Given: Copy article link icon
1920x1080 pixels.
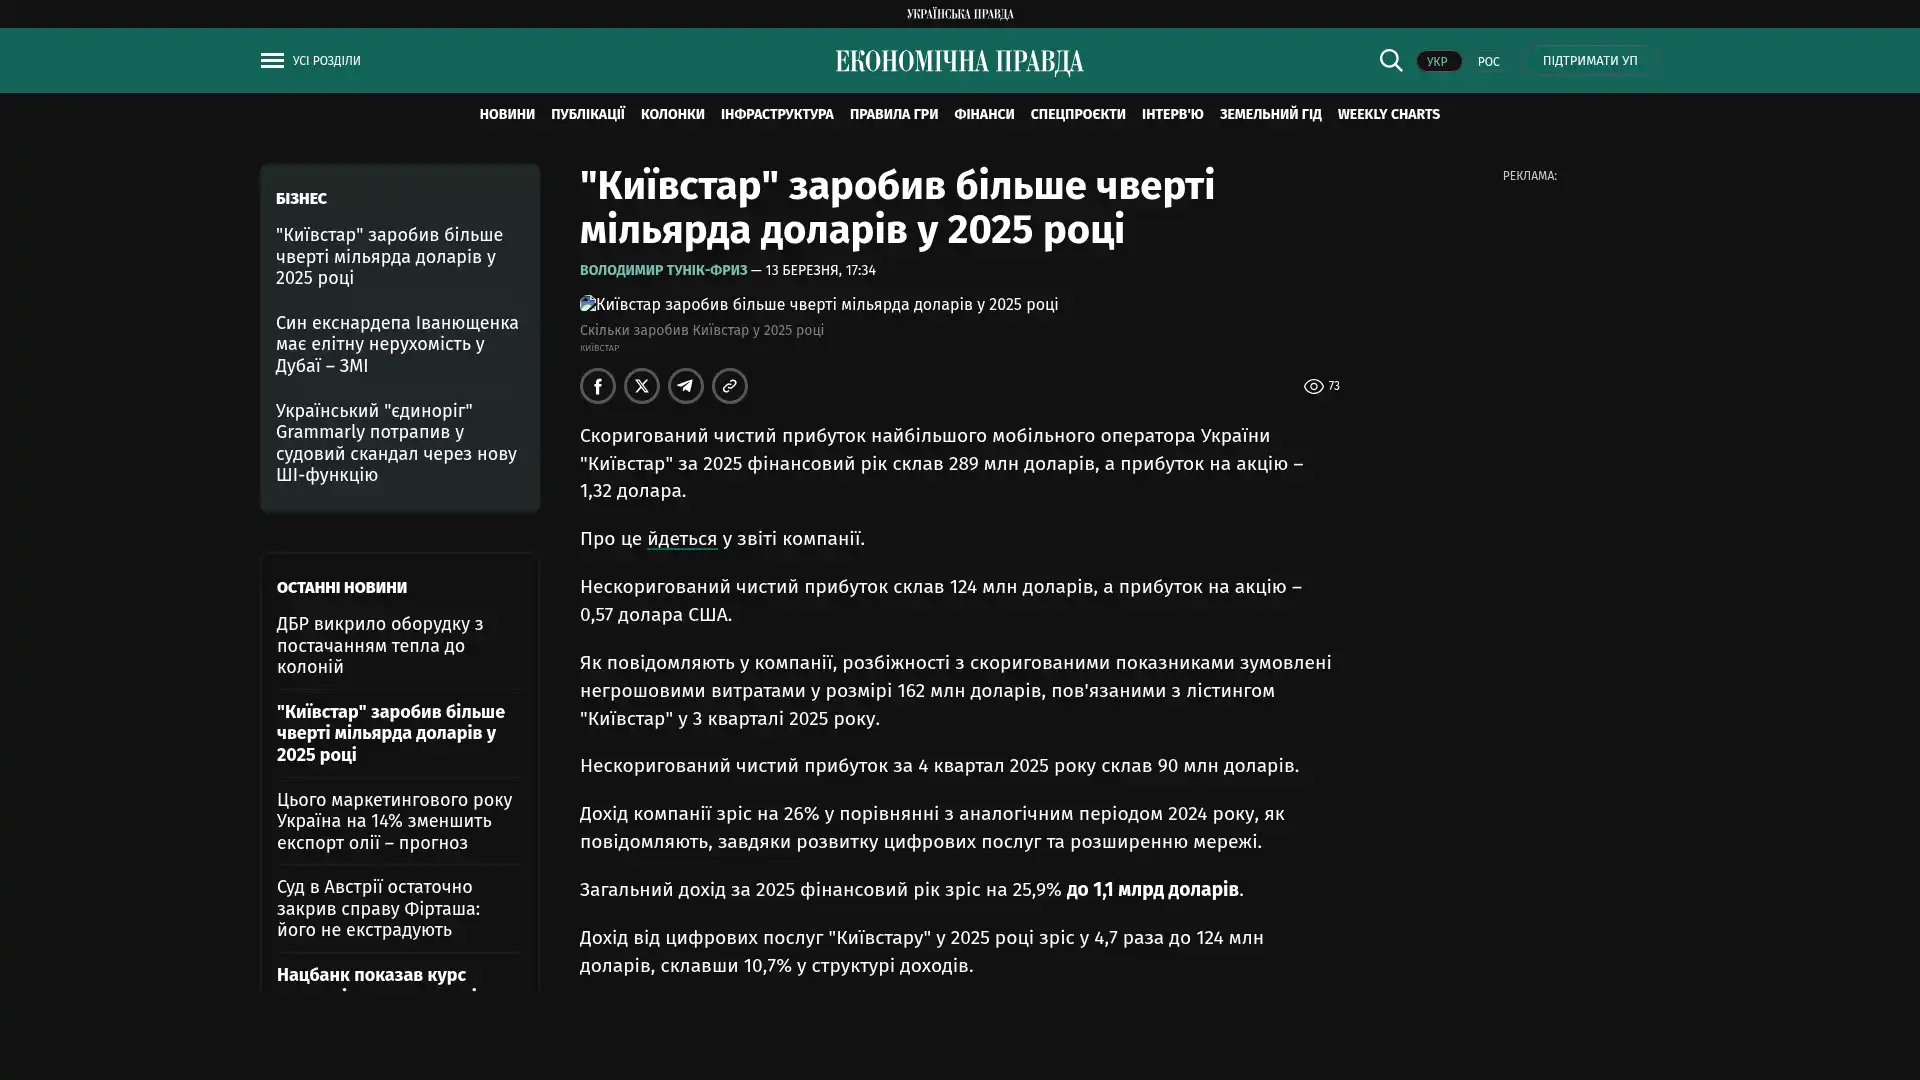Looking at the screenshot, I should pos(730,386).
